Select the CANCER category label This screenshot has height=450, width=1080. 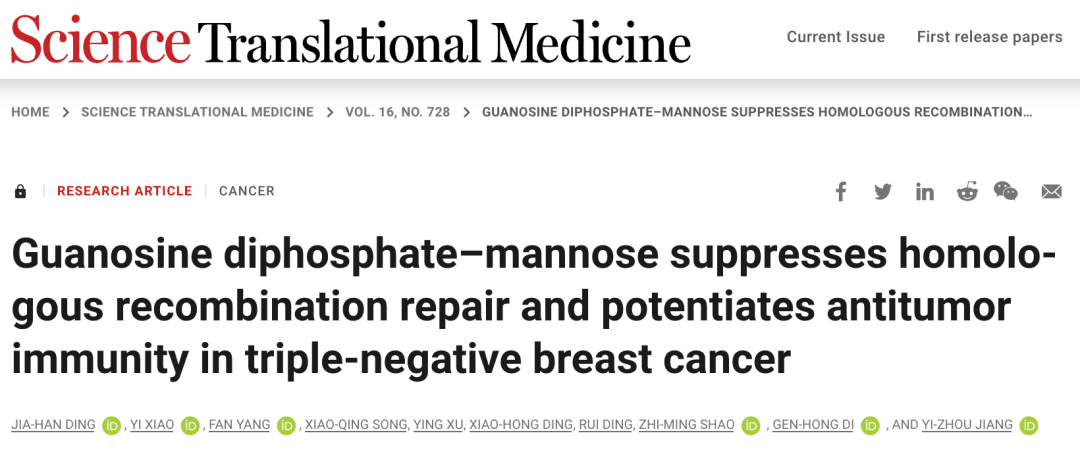(x=247, y=191)
